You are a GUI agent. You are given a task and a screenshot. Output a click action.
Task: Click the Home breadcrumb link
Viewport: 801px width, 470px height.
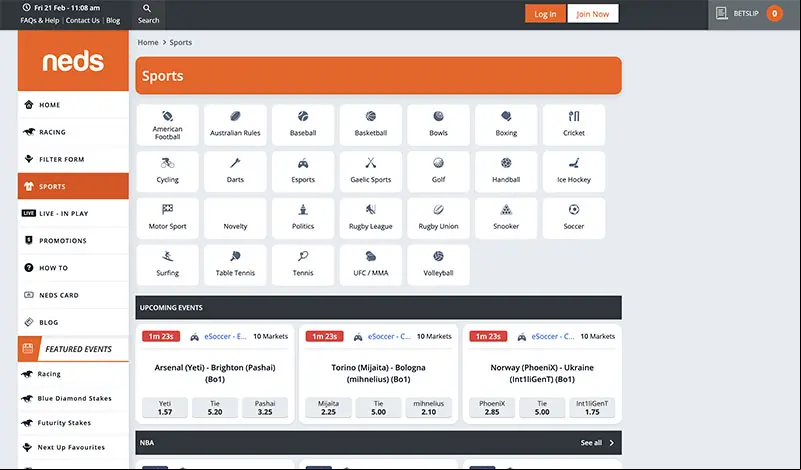pos(148,42)
